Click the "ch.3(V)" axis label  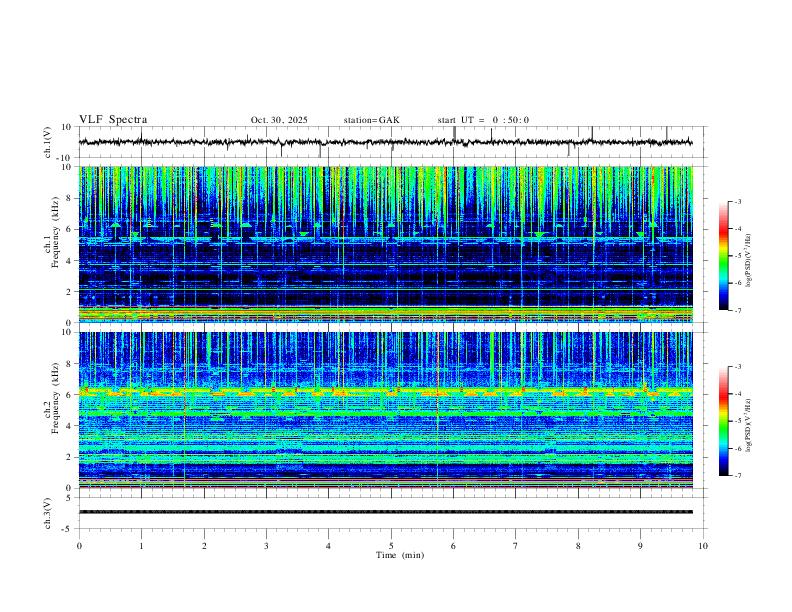click(48, 513)
